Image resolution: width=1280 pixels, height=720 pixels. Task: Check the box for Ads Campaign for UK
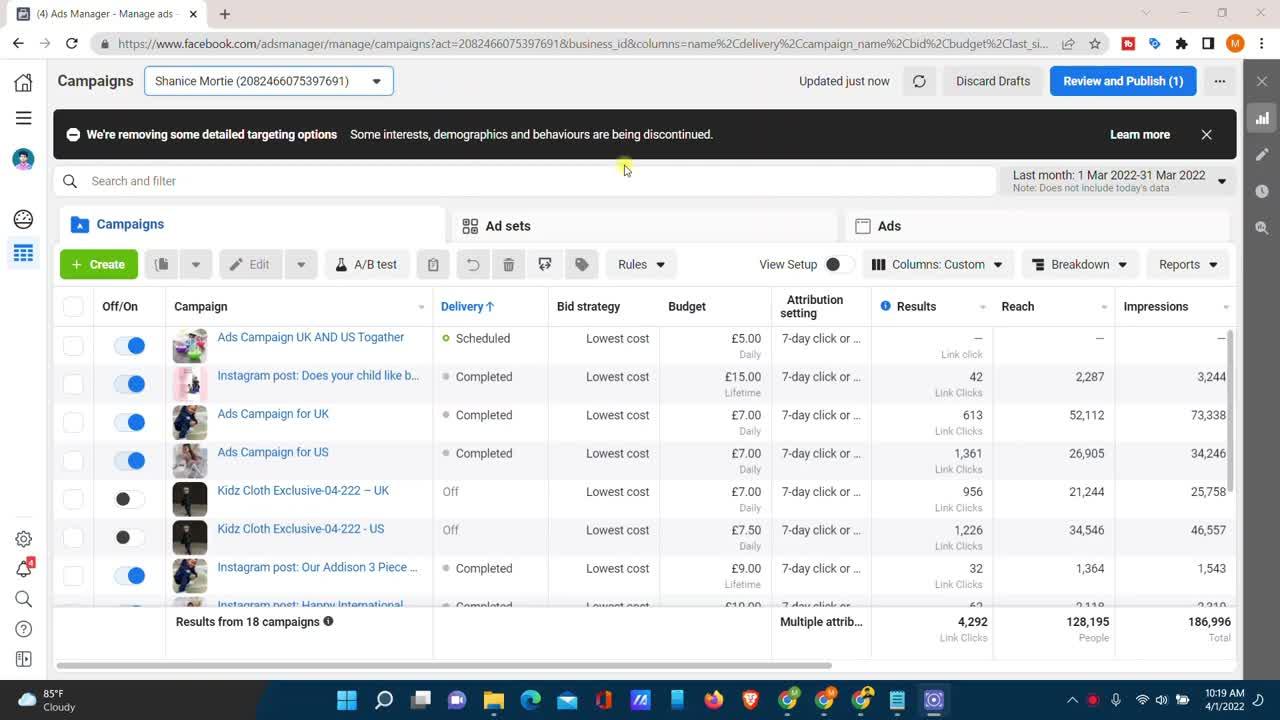73,422
